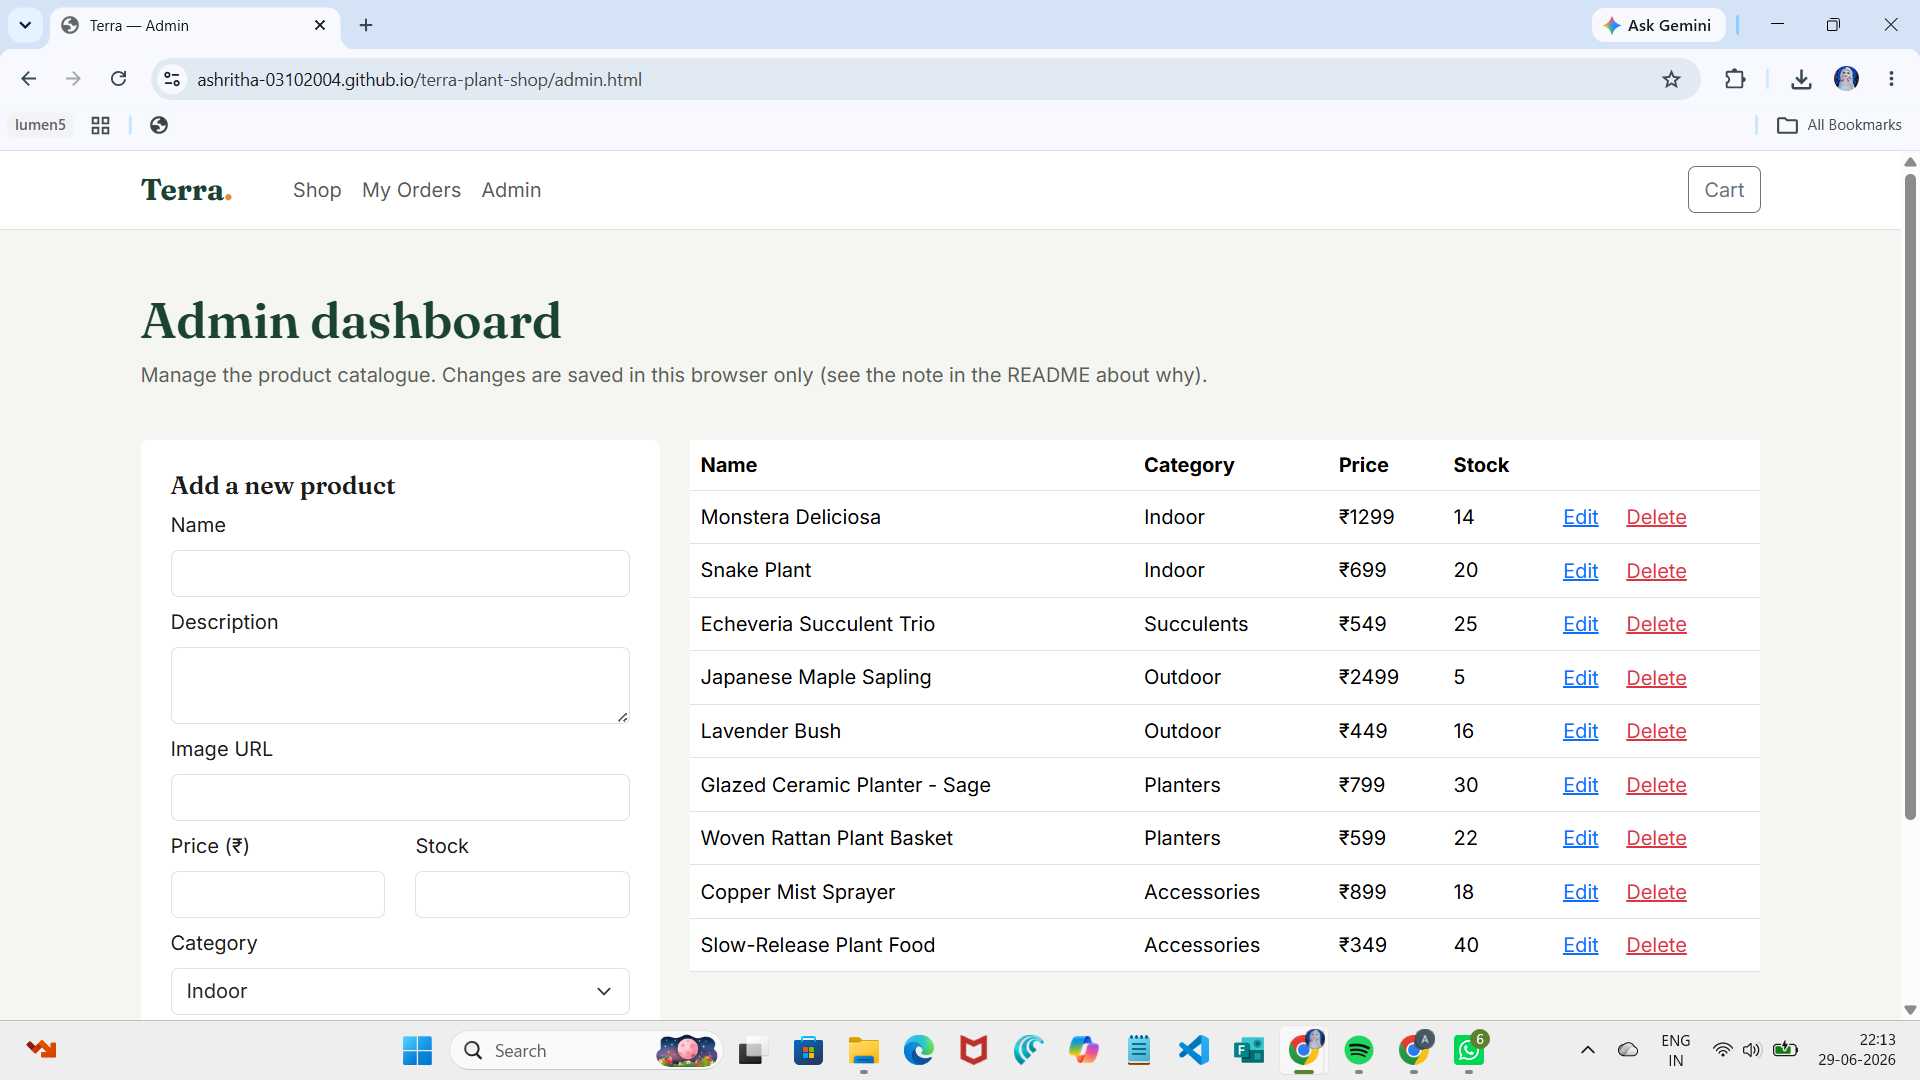Edit the Lavender Bush product
Viewport: 1920px width, 1080px height.
tap(1580, 731)
